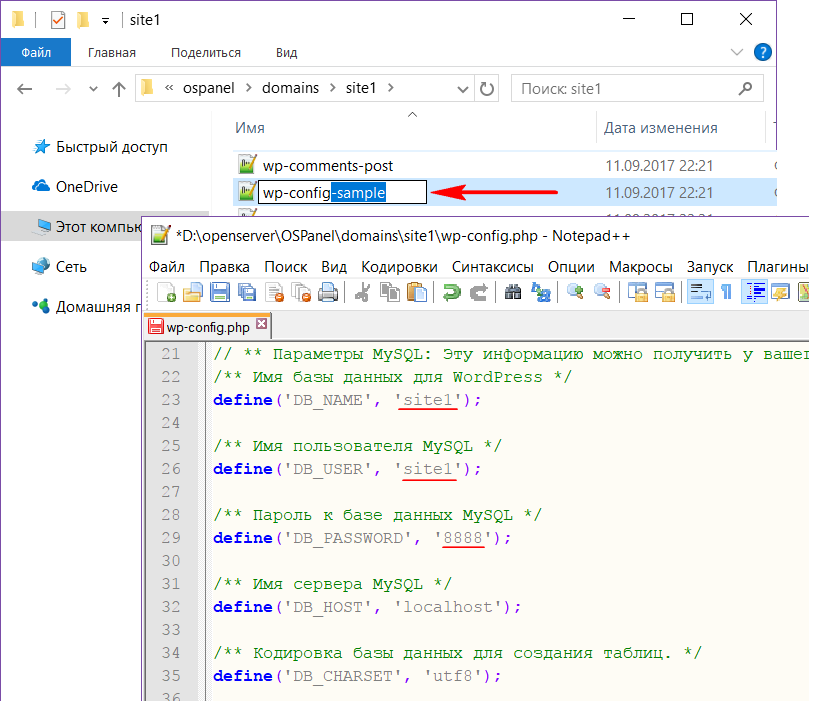
Task: Open the Правка menu in Notepad++
Action: [x=224, y=267]
